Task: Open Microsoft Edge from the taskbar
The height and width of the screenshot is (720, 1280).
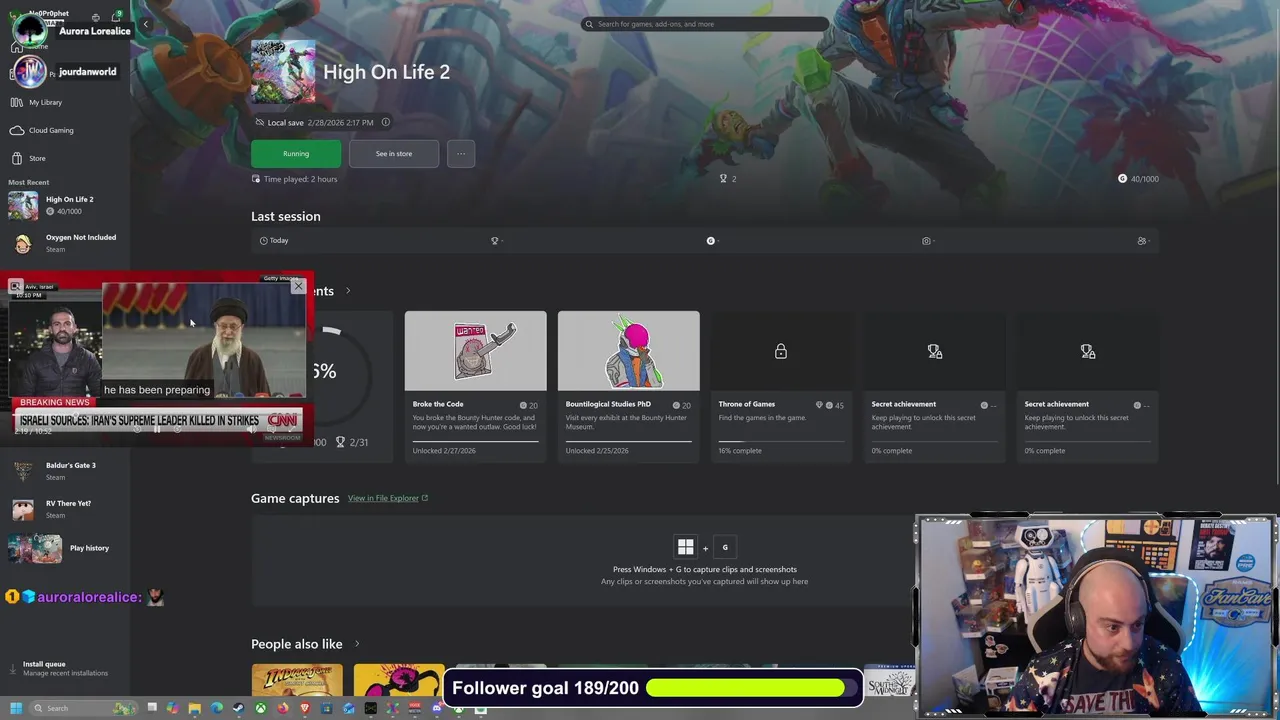Action: pyautogui.click(x=217, y=708)
